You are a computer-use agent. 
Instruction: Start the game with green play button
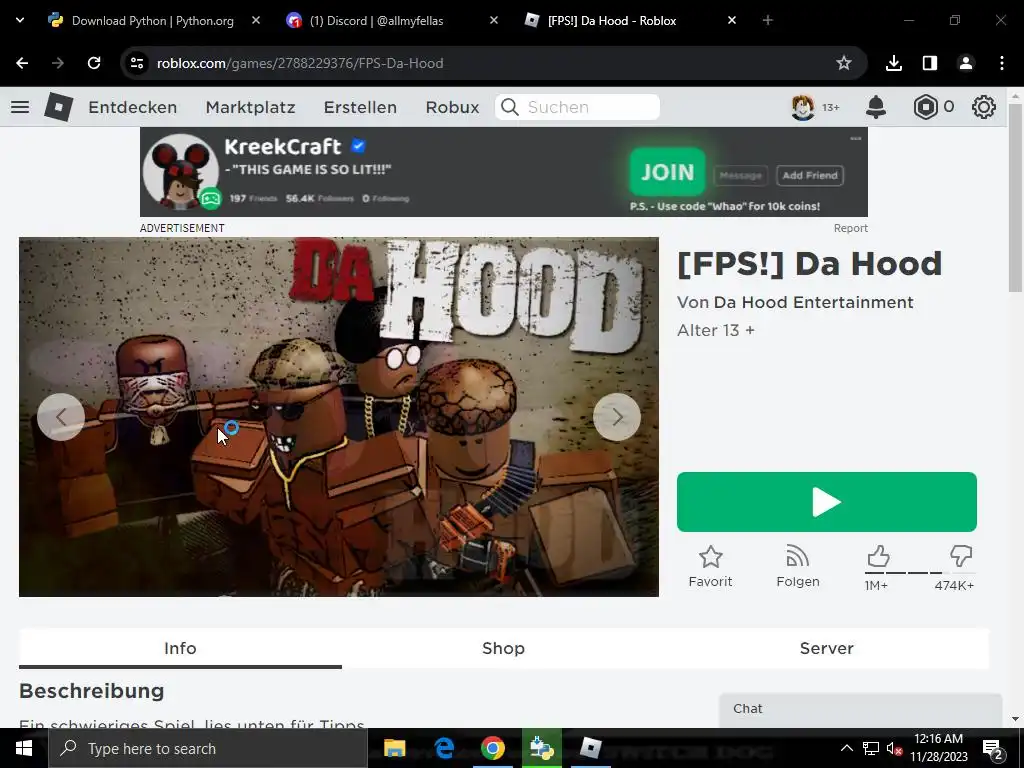point(827,502)
